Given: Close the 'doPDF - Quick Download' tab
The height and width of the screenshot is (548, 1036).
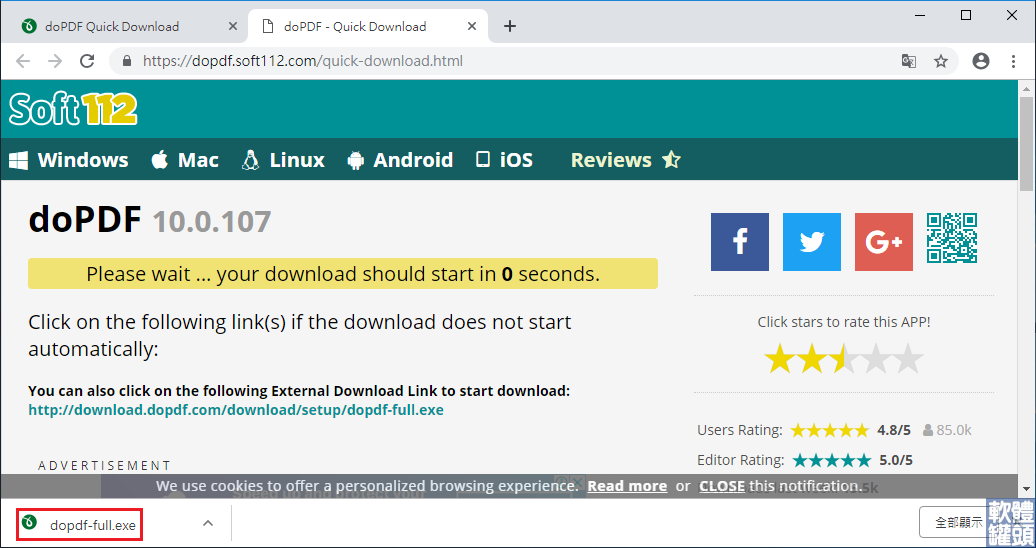Looking at the screenshot, I should coord(472,26).
